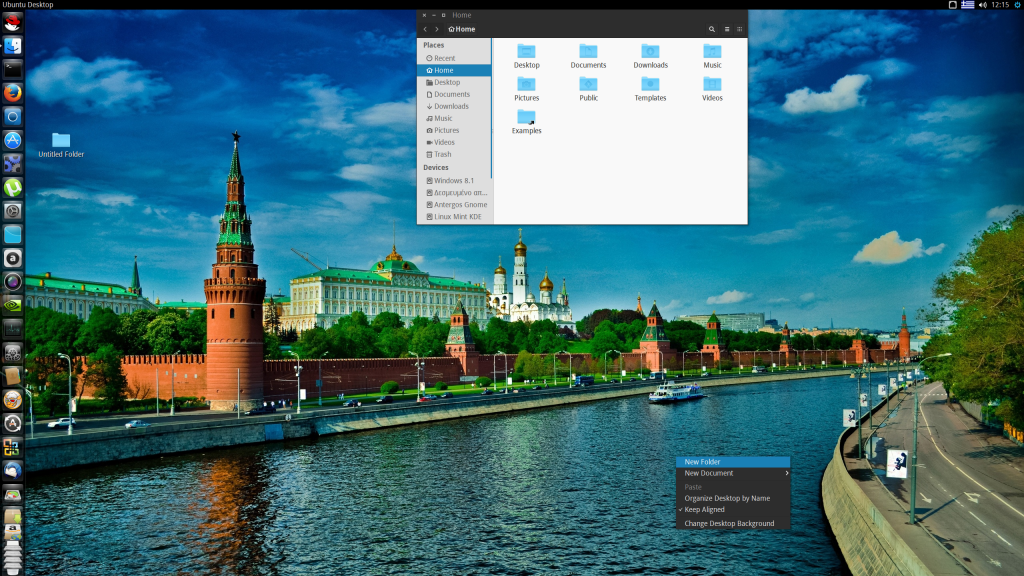Expand the New Document submenu arrow

[x=786, y=473]
